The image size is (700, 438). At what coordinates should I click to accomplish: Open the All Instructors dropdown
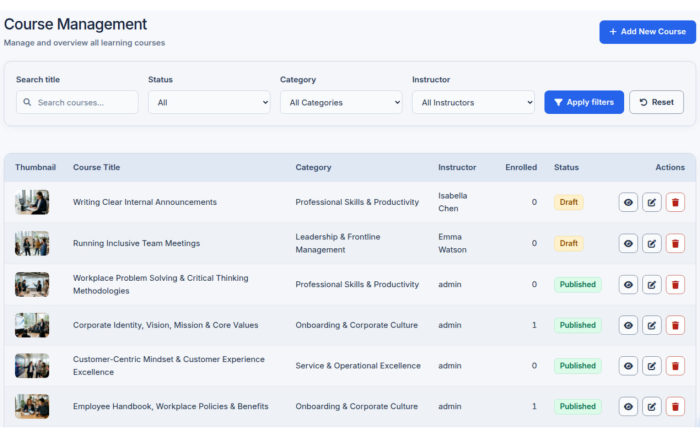(473, 102)
